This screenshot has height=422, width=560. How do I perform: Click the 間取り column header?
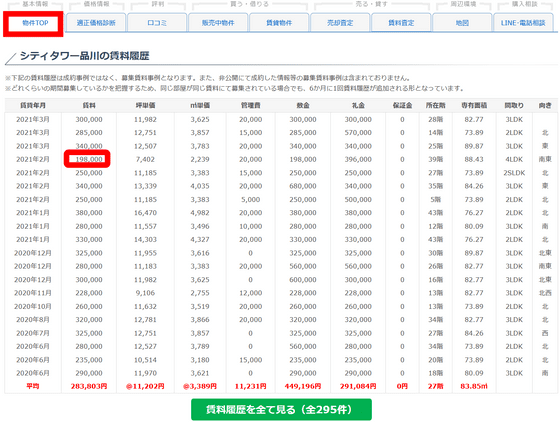click(x=514, y=106)
